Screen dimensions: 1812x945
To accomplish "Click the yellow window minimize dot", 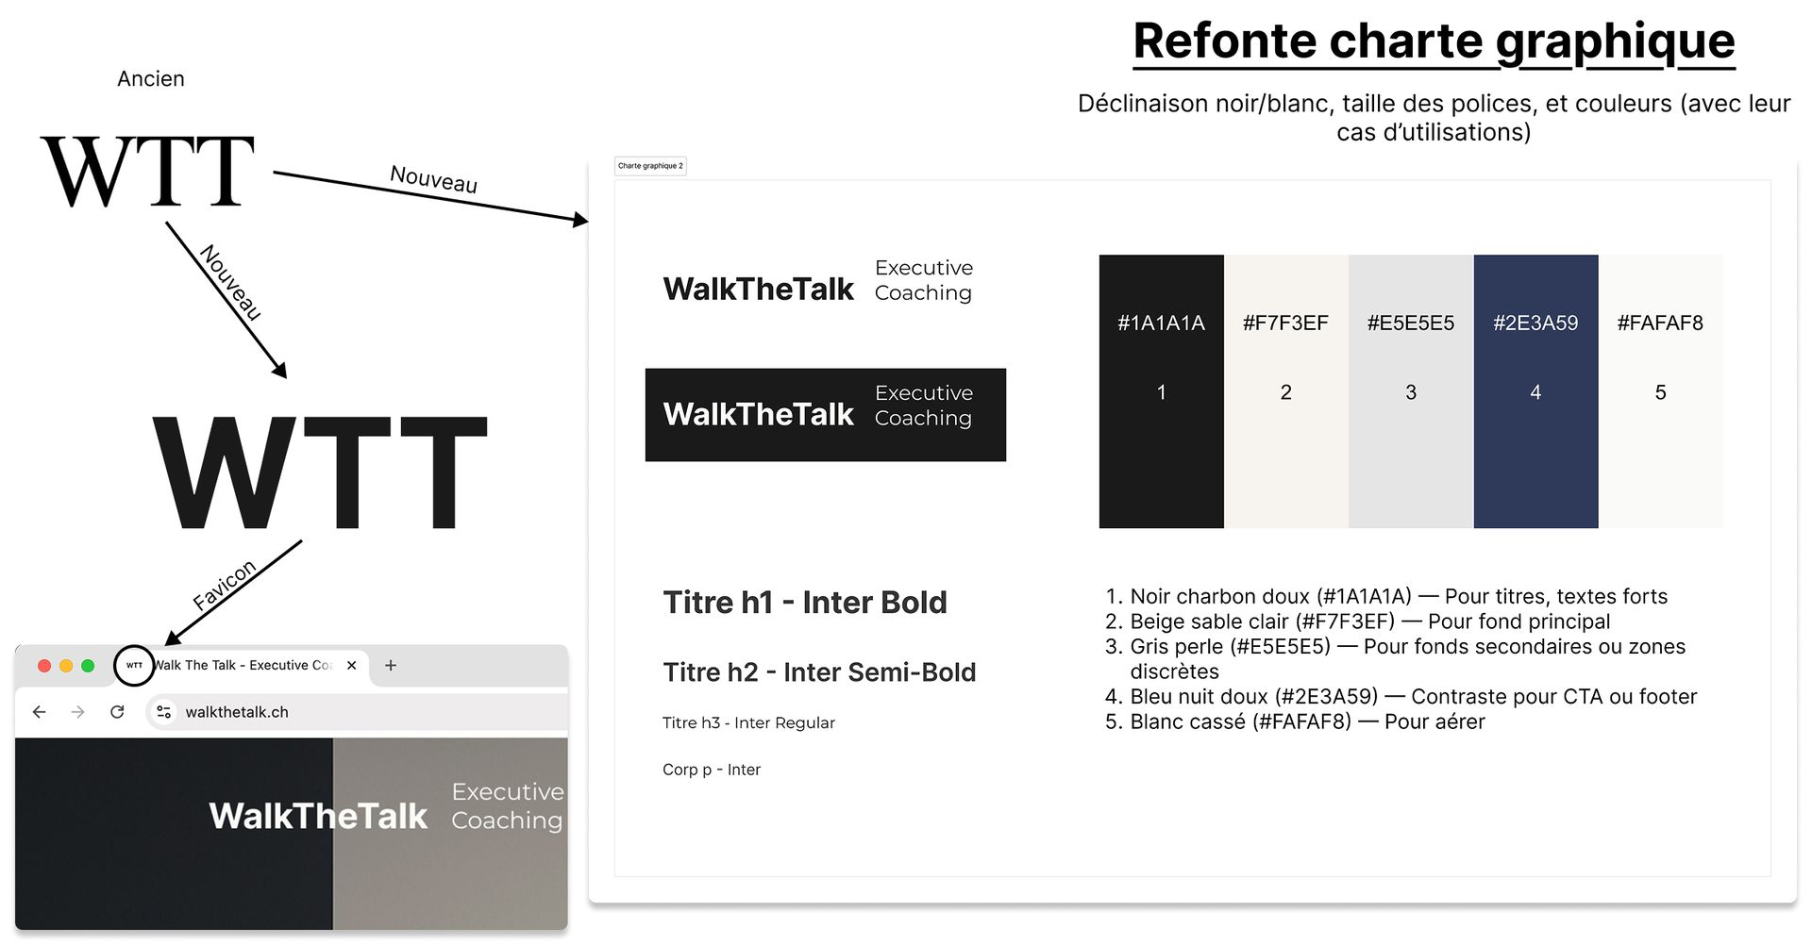I will click(66, 665).
